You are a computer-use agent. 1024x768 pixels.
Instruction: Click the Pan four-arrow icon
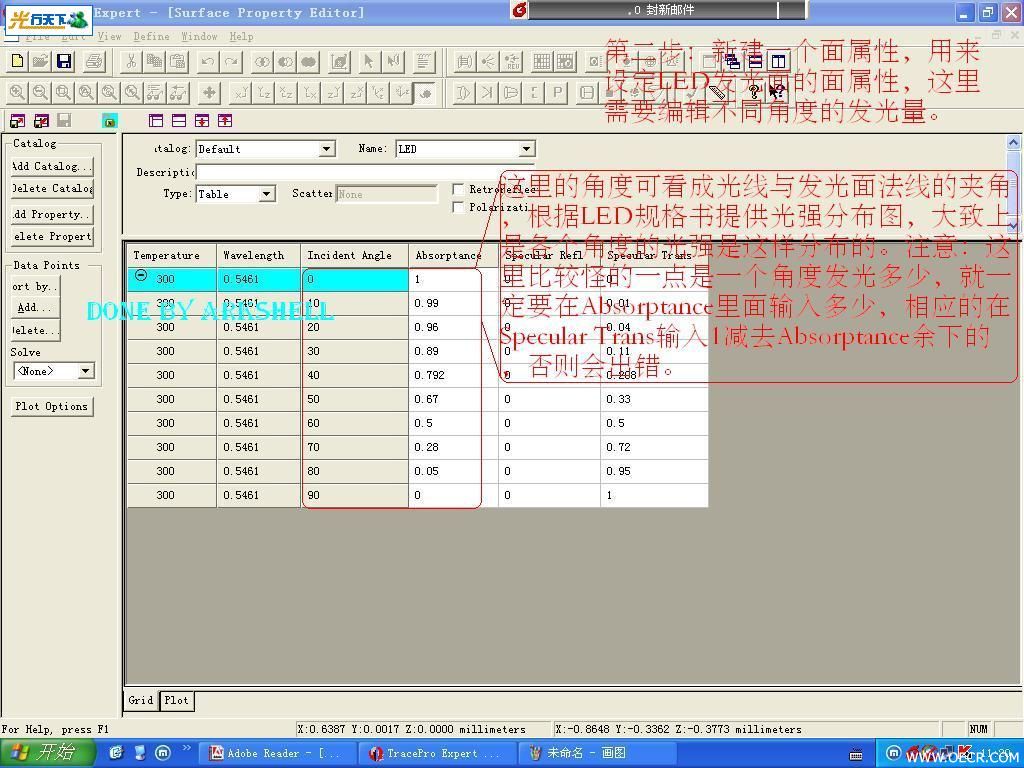coord(209,93)
